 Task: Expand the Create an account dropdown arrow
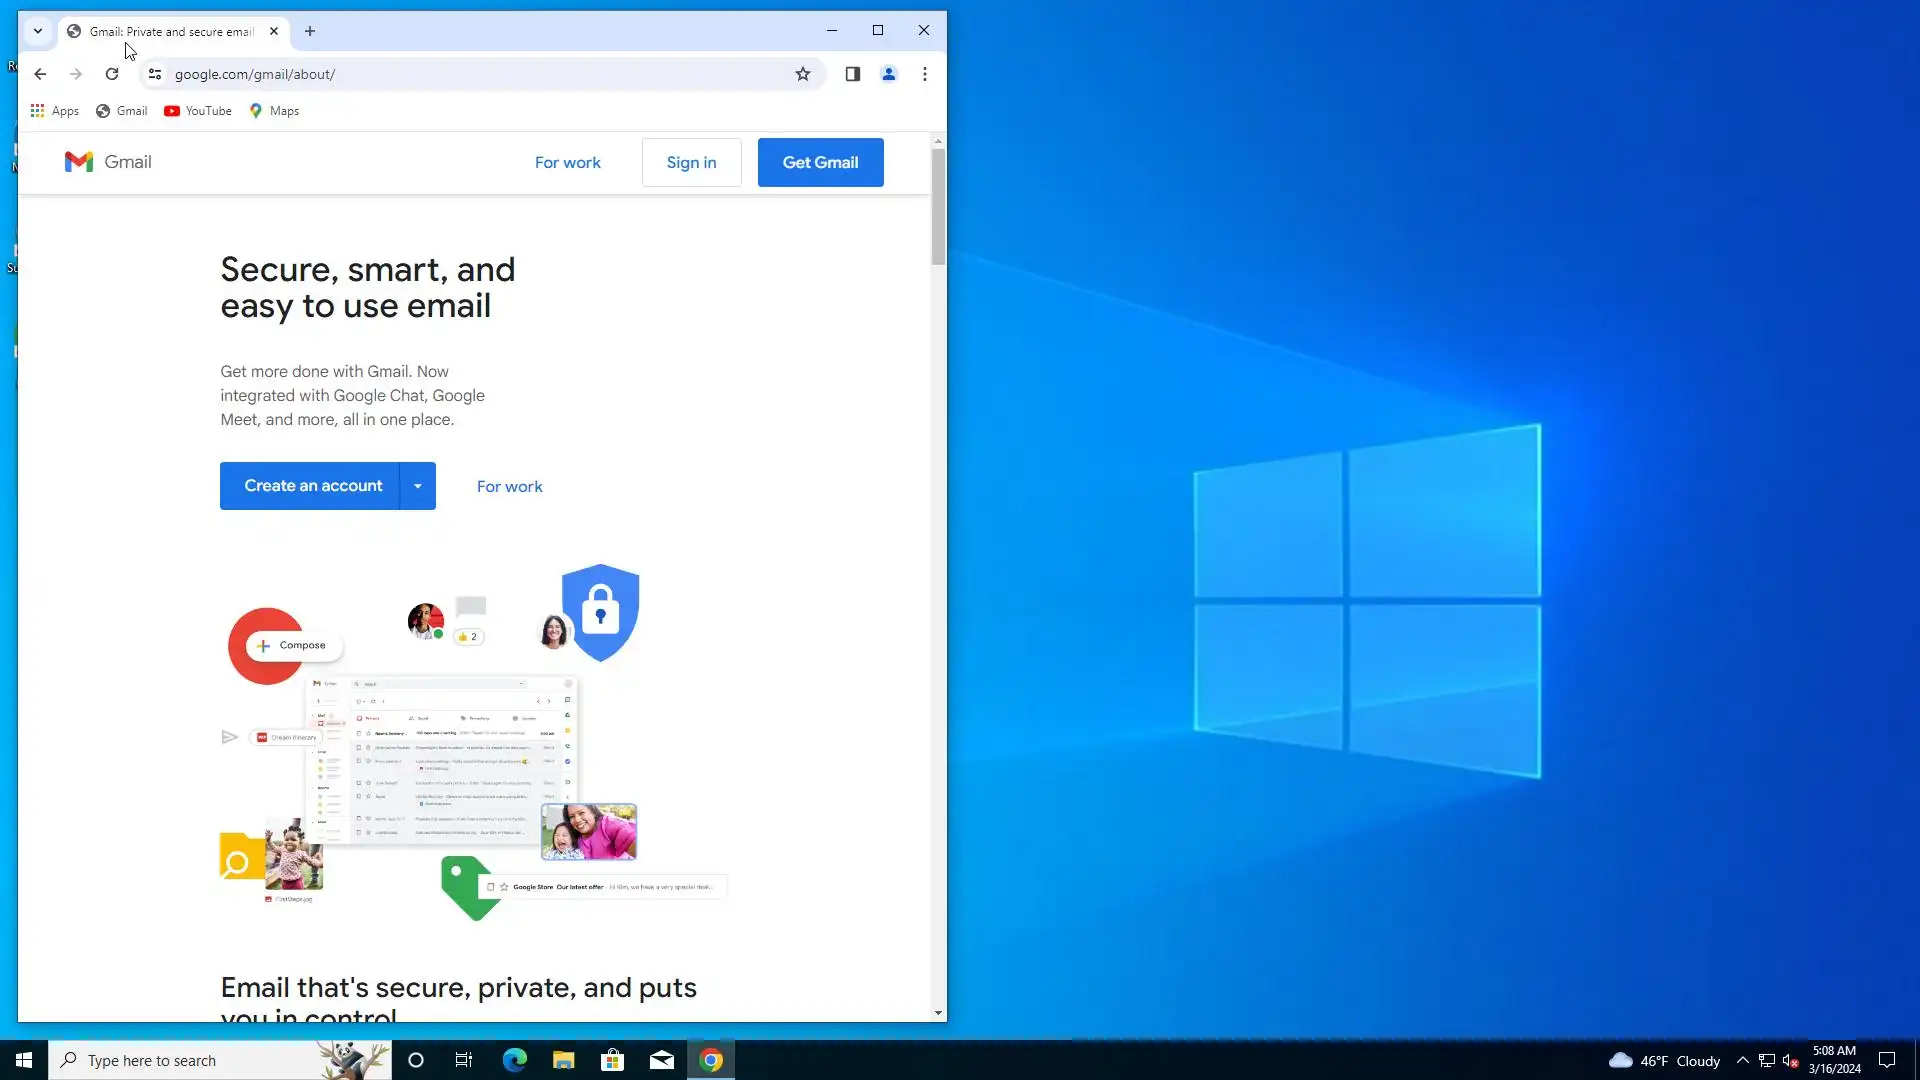coord(417,486)
